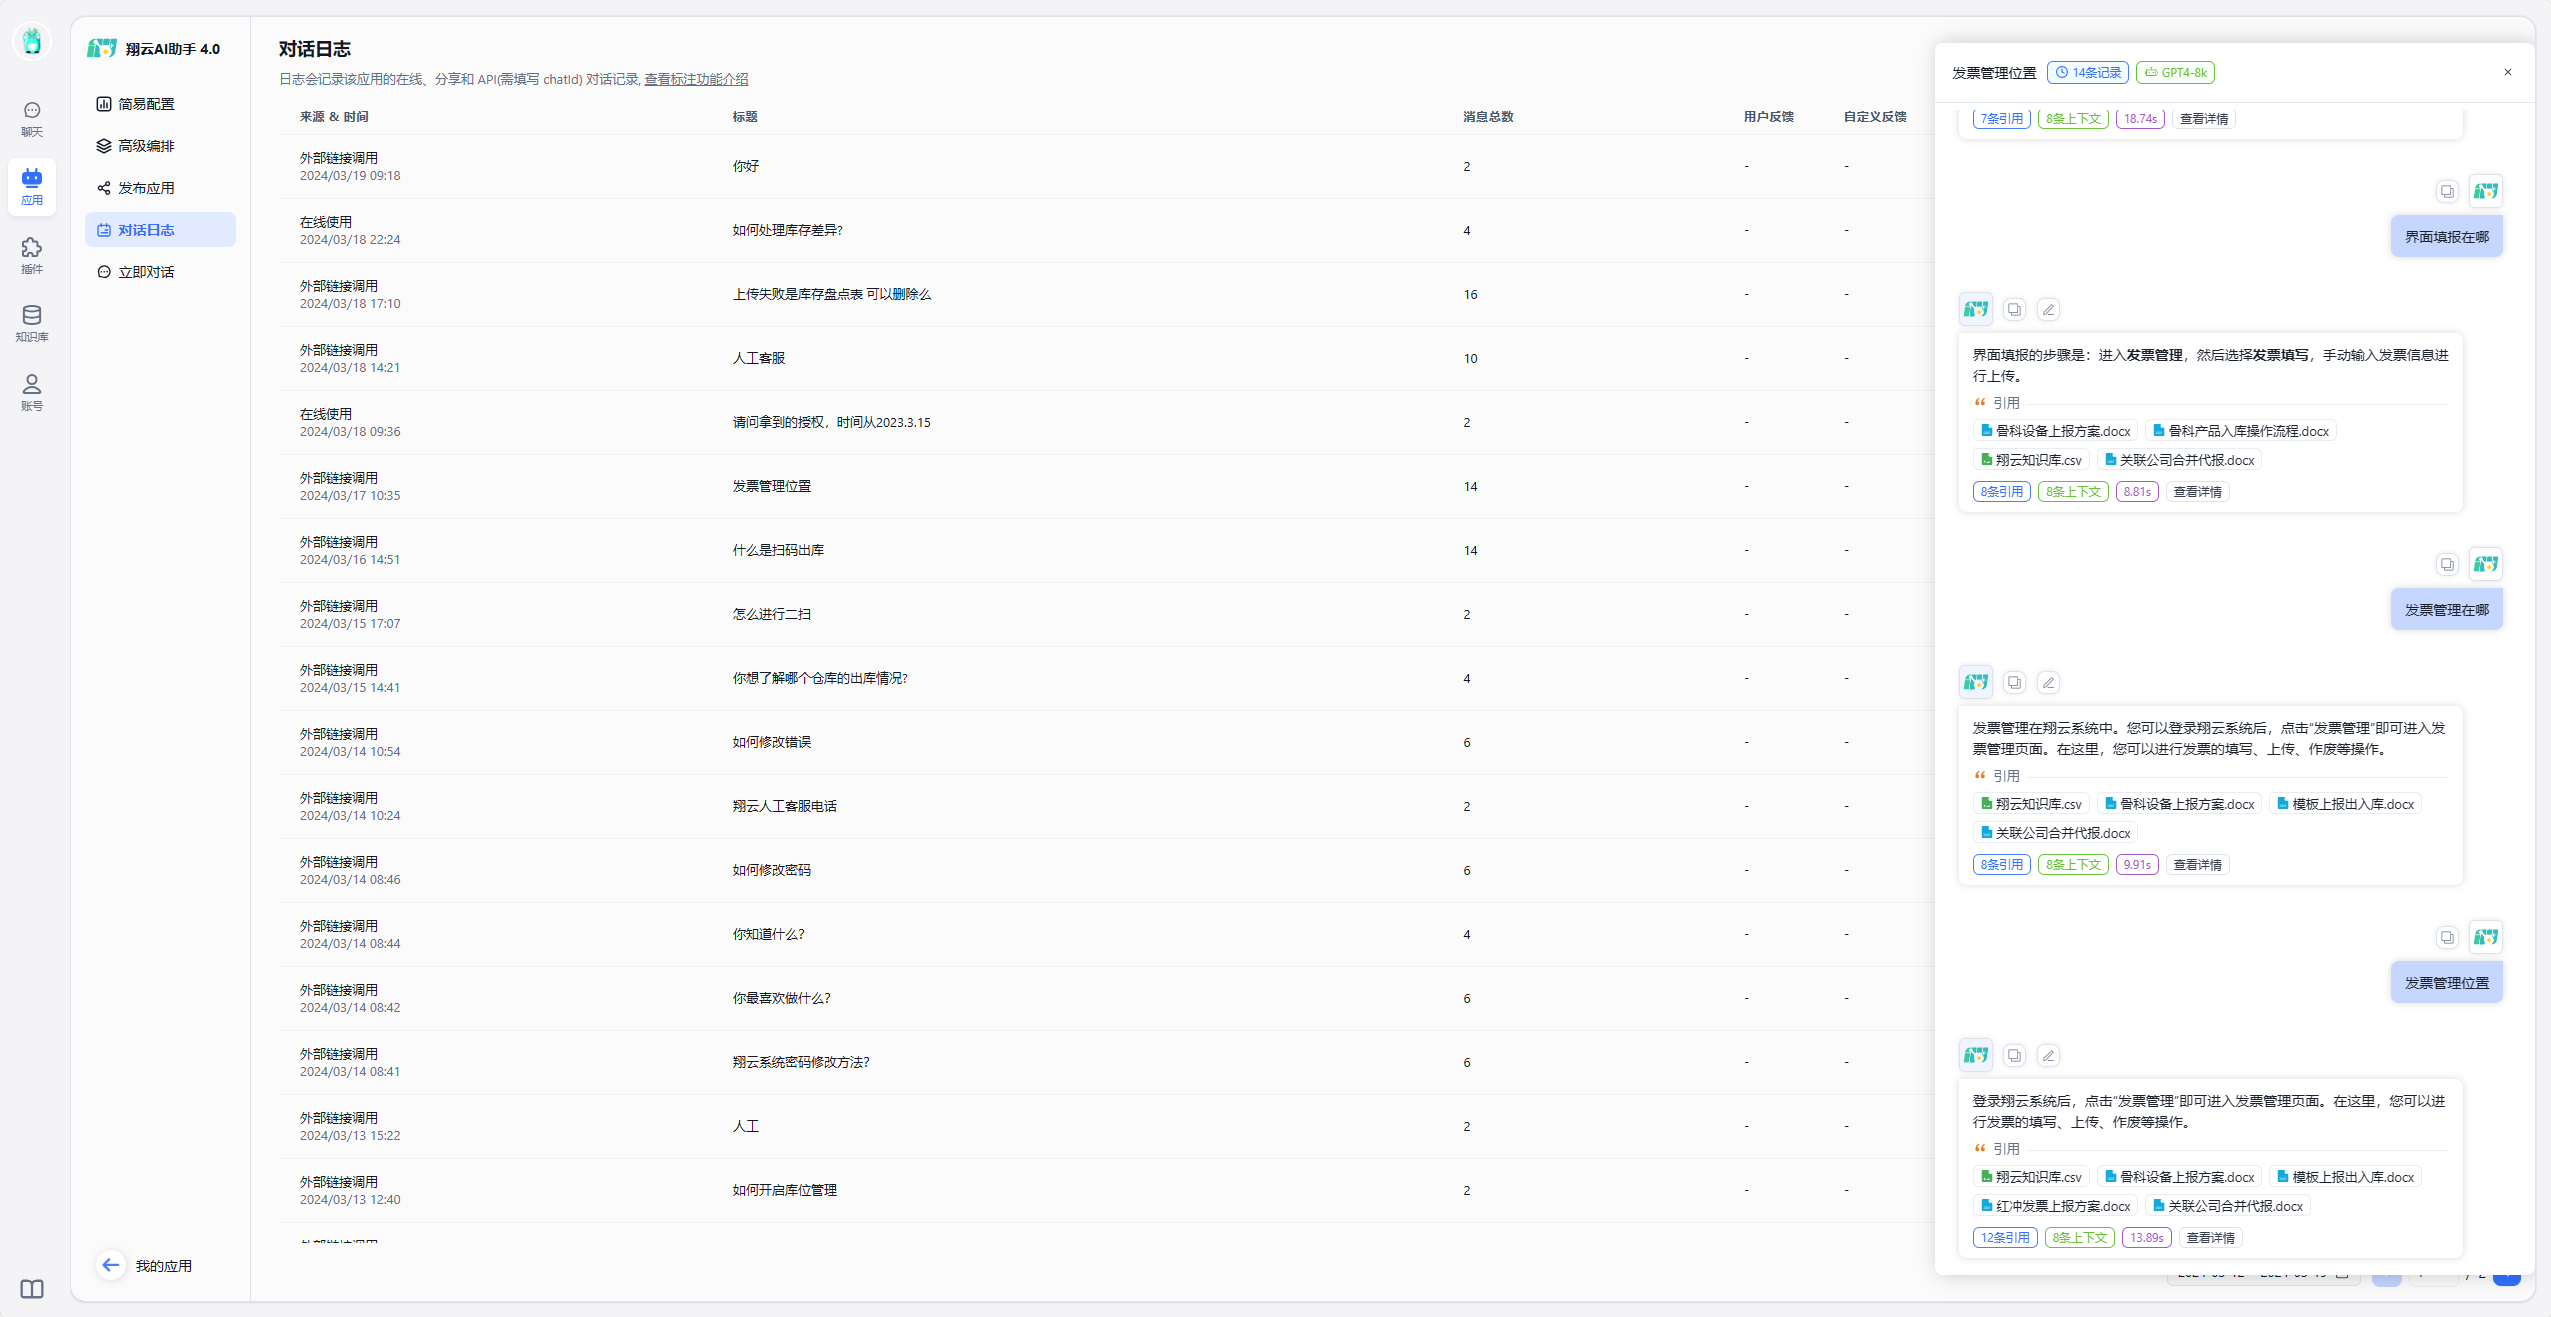Open the Account (账号) sidebar icon
Viewport: 2551px width, 1317px height.
point(32,392)
